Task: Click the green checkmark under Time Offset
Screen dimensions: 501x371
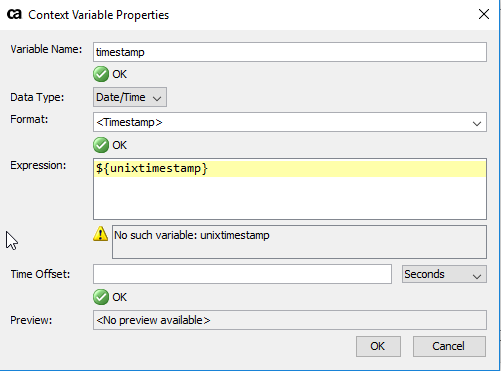Action: [x=101, y=297]
